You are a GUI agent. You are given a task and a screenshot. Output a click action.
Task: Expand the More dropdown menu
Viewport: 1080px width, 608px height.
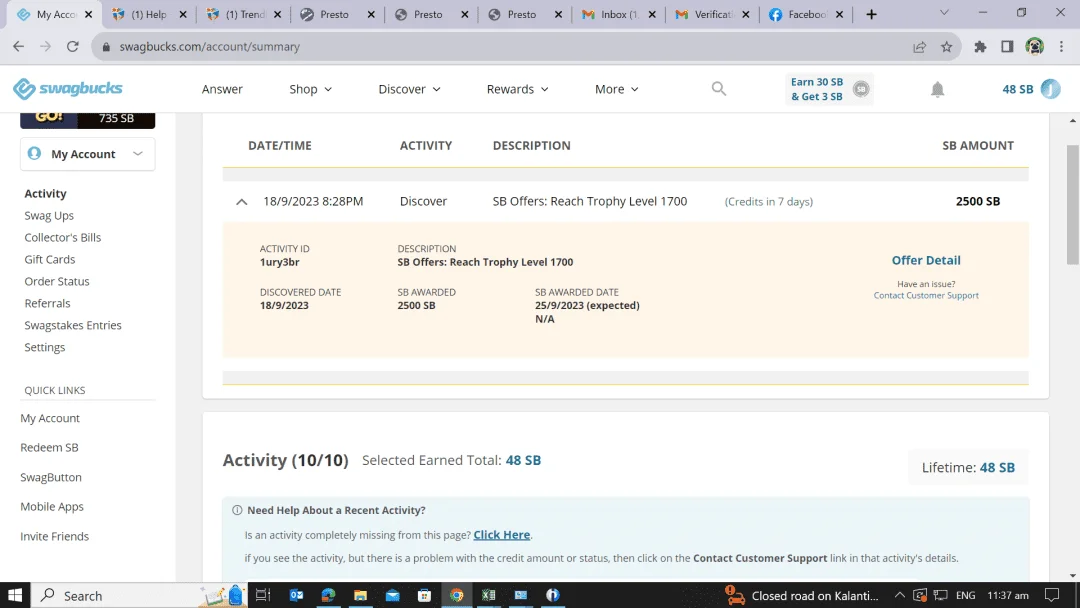tap(616, 90)
